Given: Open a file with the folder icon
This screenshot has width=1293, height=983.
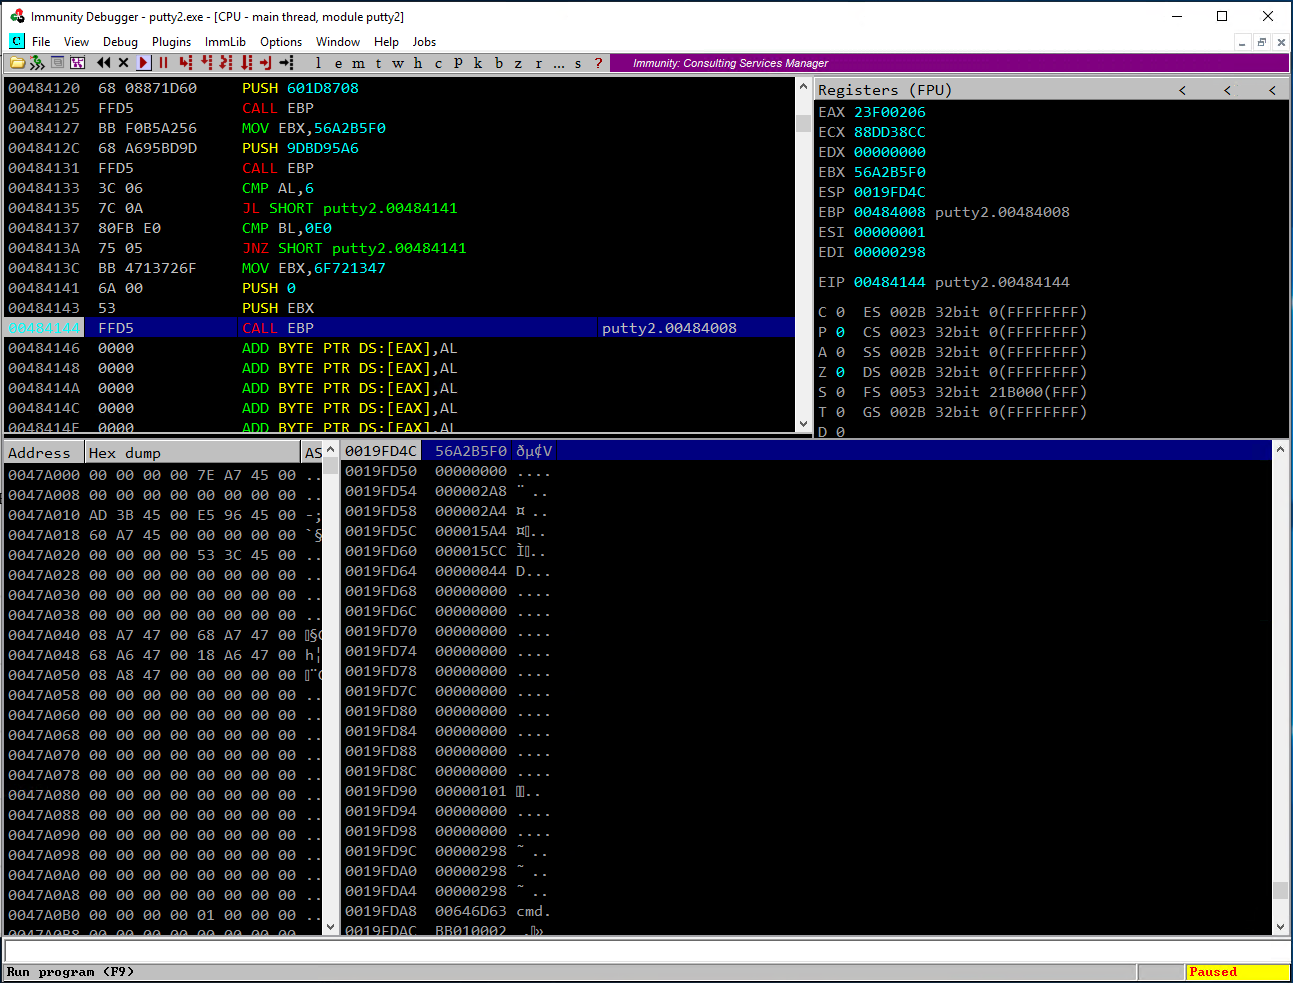Looking at the screenshot, I should click(x=17, y=63).
